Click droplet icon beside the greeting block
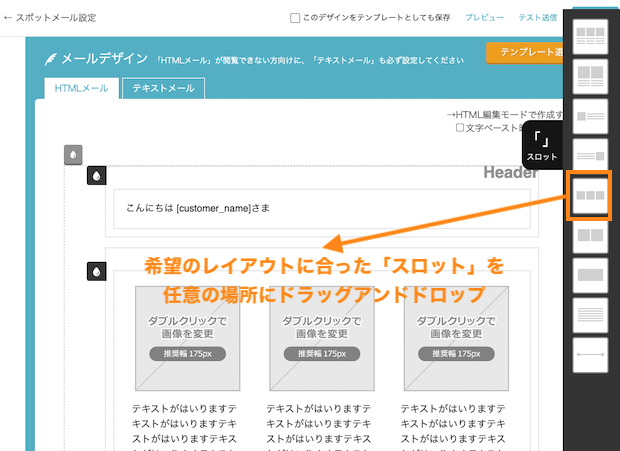This screenshot has width=620, height=451. tap(97, 175)
